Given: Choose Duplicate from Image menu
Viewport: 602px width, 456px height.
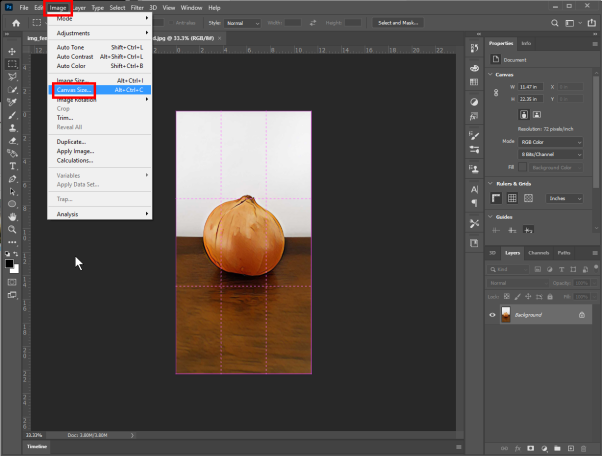Looking at the screenshot, I should tap(100, 142).
